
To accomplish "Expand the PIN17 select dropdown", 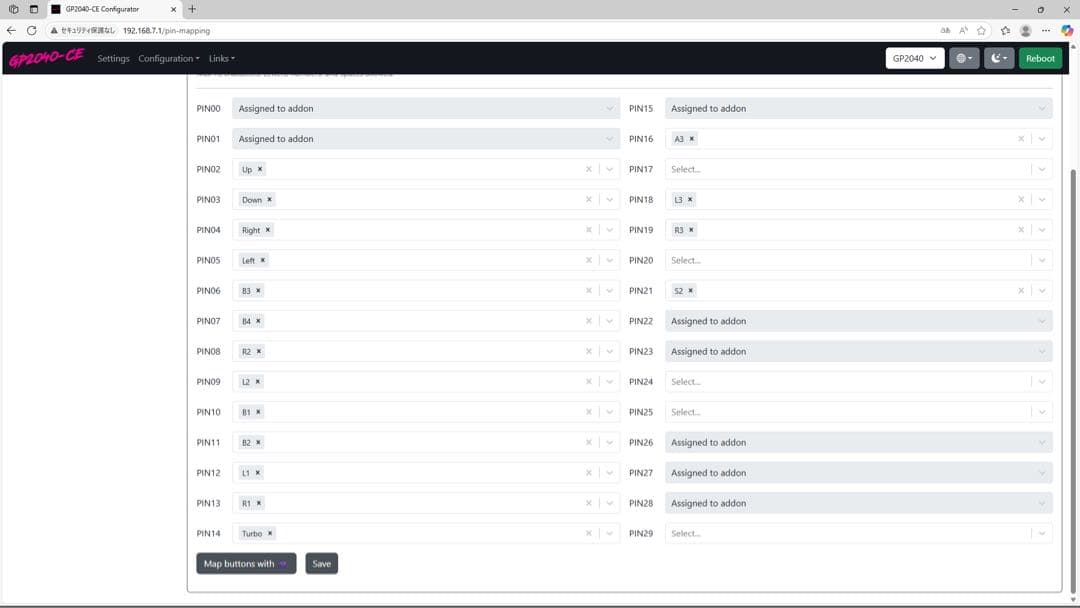I will pyautogui.click(x=1042, y=170).
